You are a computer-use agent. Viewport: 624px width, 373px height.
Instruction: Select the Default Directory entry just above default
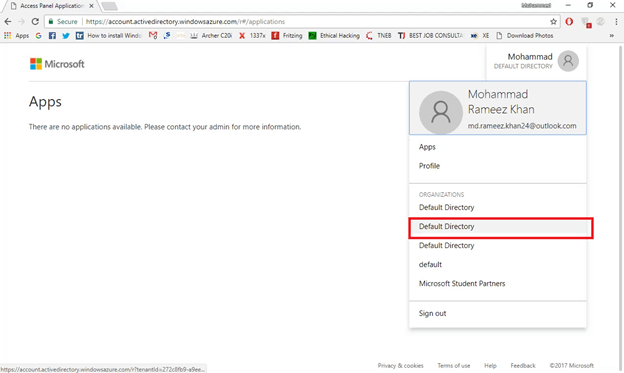click(x=447, y=246)
